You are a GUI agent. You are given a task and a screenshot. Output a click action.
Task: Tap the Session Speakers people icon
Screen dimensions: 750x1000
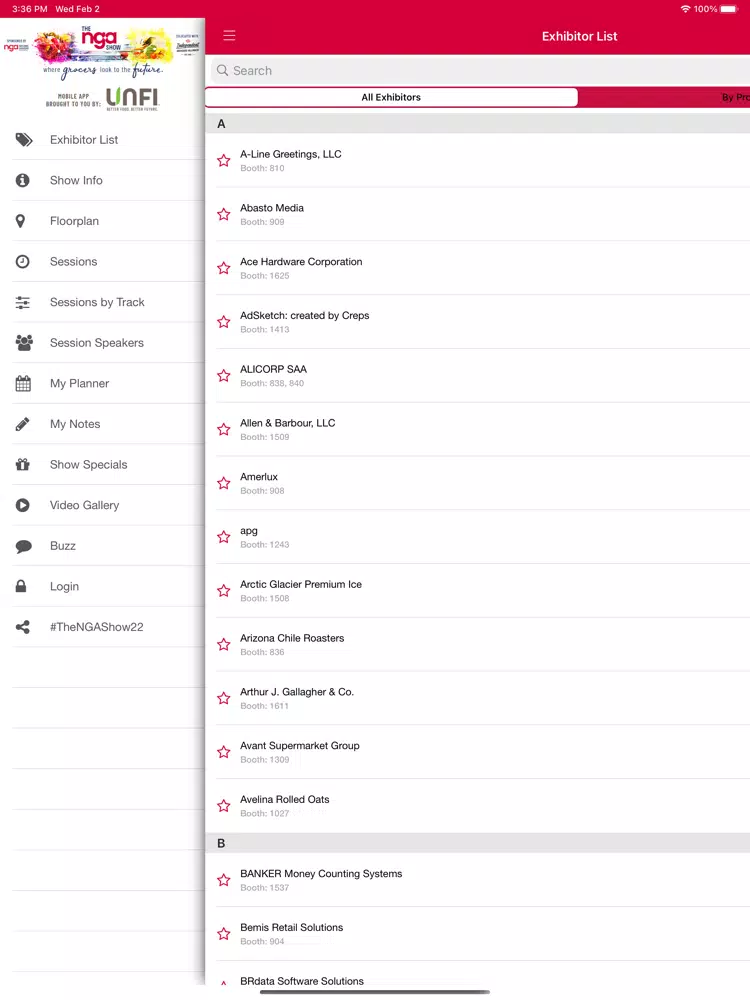(24, 343)
